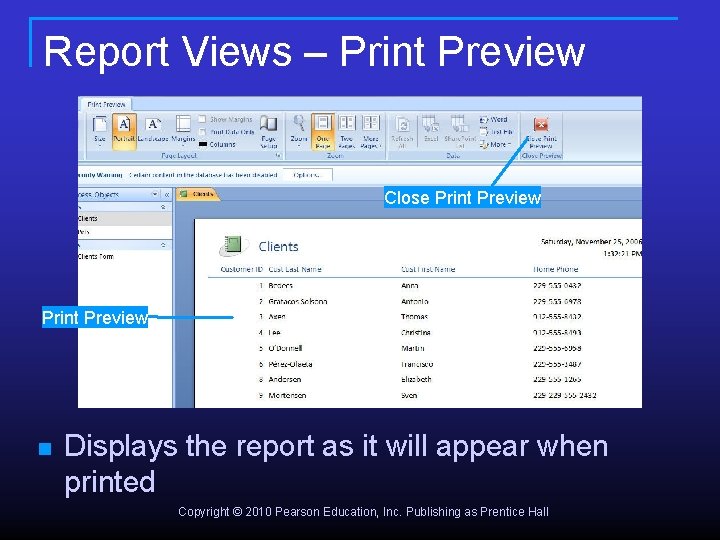Select One Page view
Screen dimensions: 720x540
(x=323, y=131)
